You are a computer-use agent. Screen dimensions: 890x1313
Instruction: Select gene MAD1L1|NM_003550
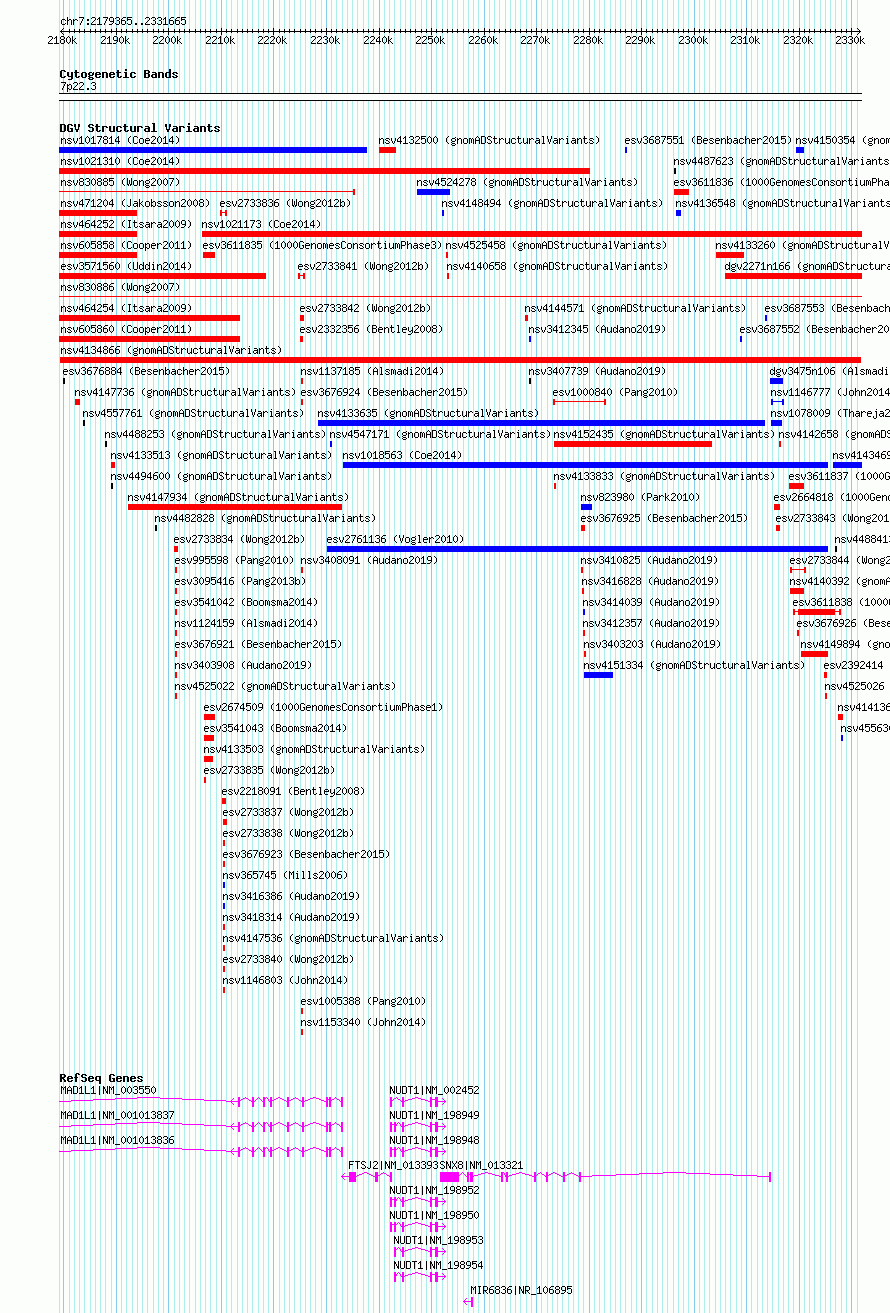pos(108,1090)
